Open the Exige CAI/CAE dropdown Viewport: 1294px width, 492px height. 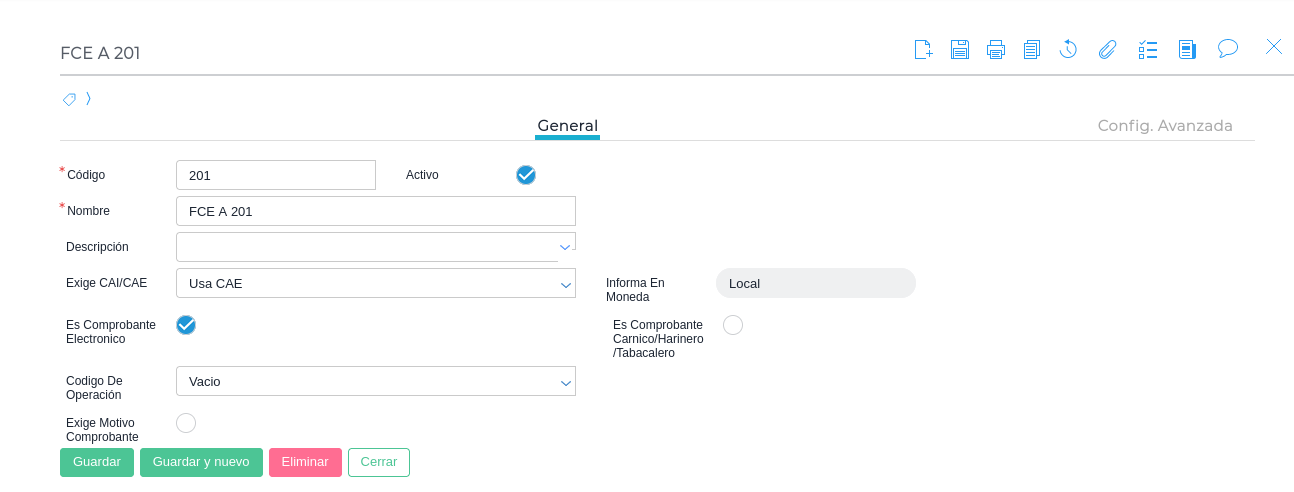[x=565, y=284]
